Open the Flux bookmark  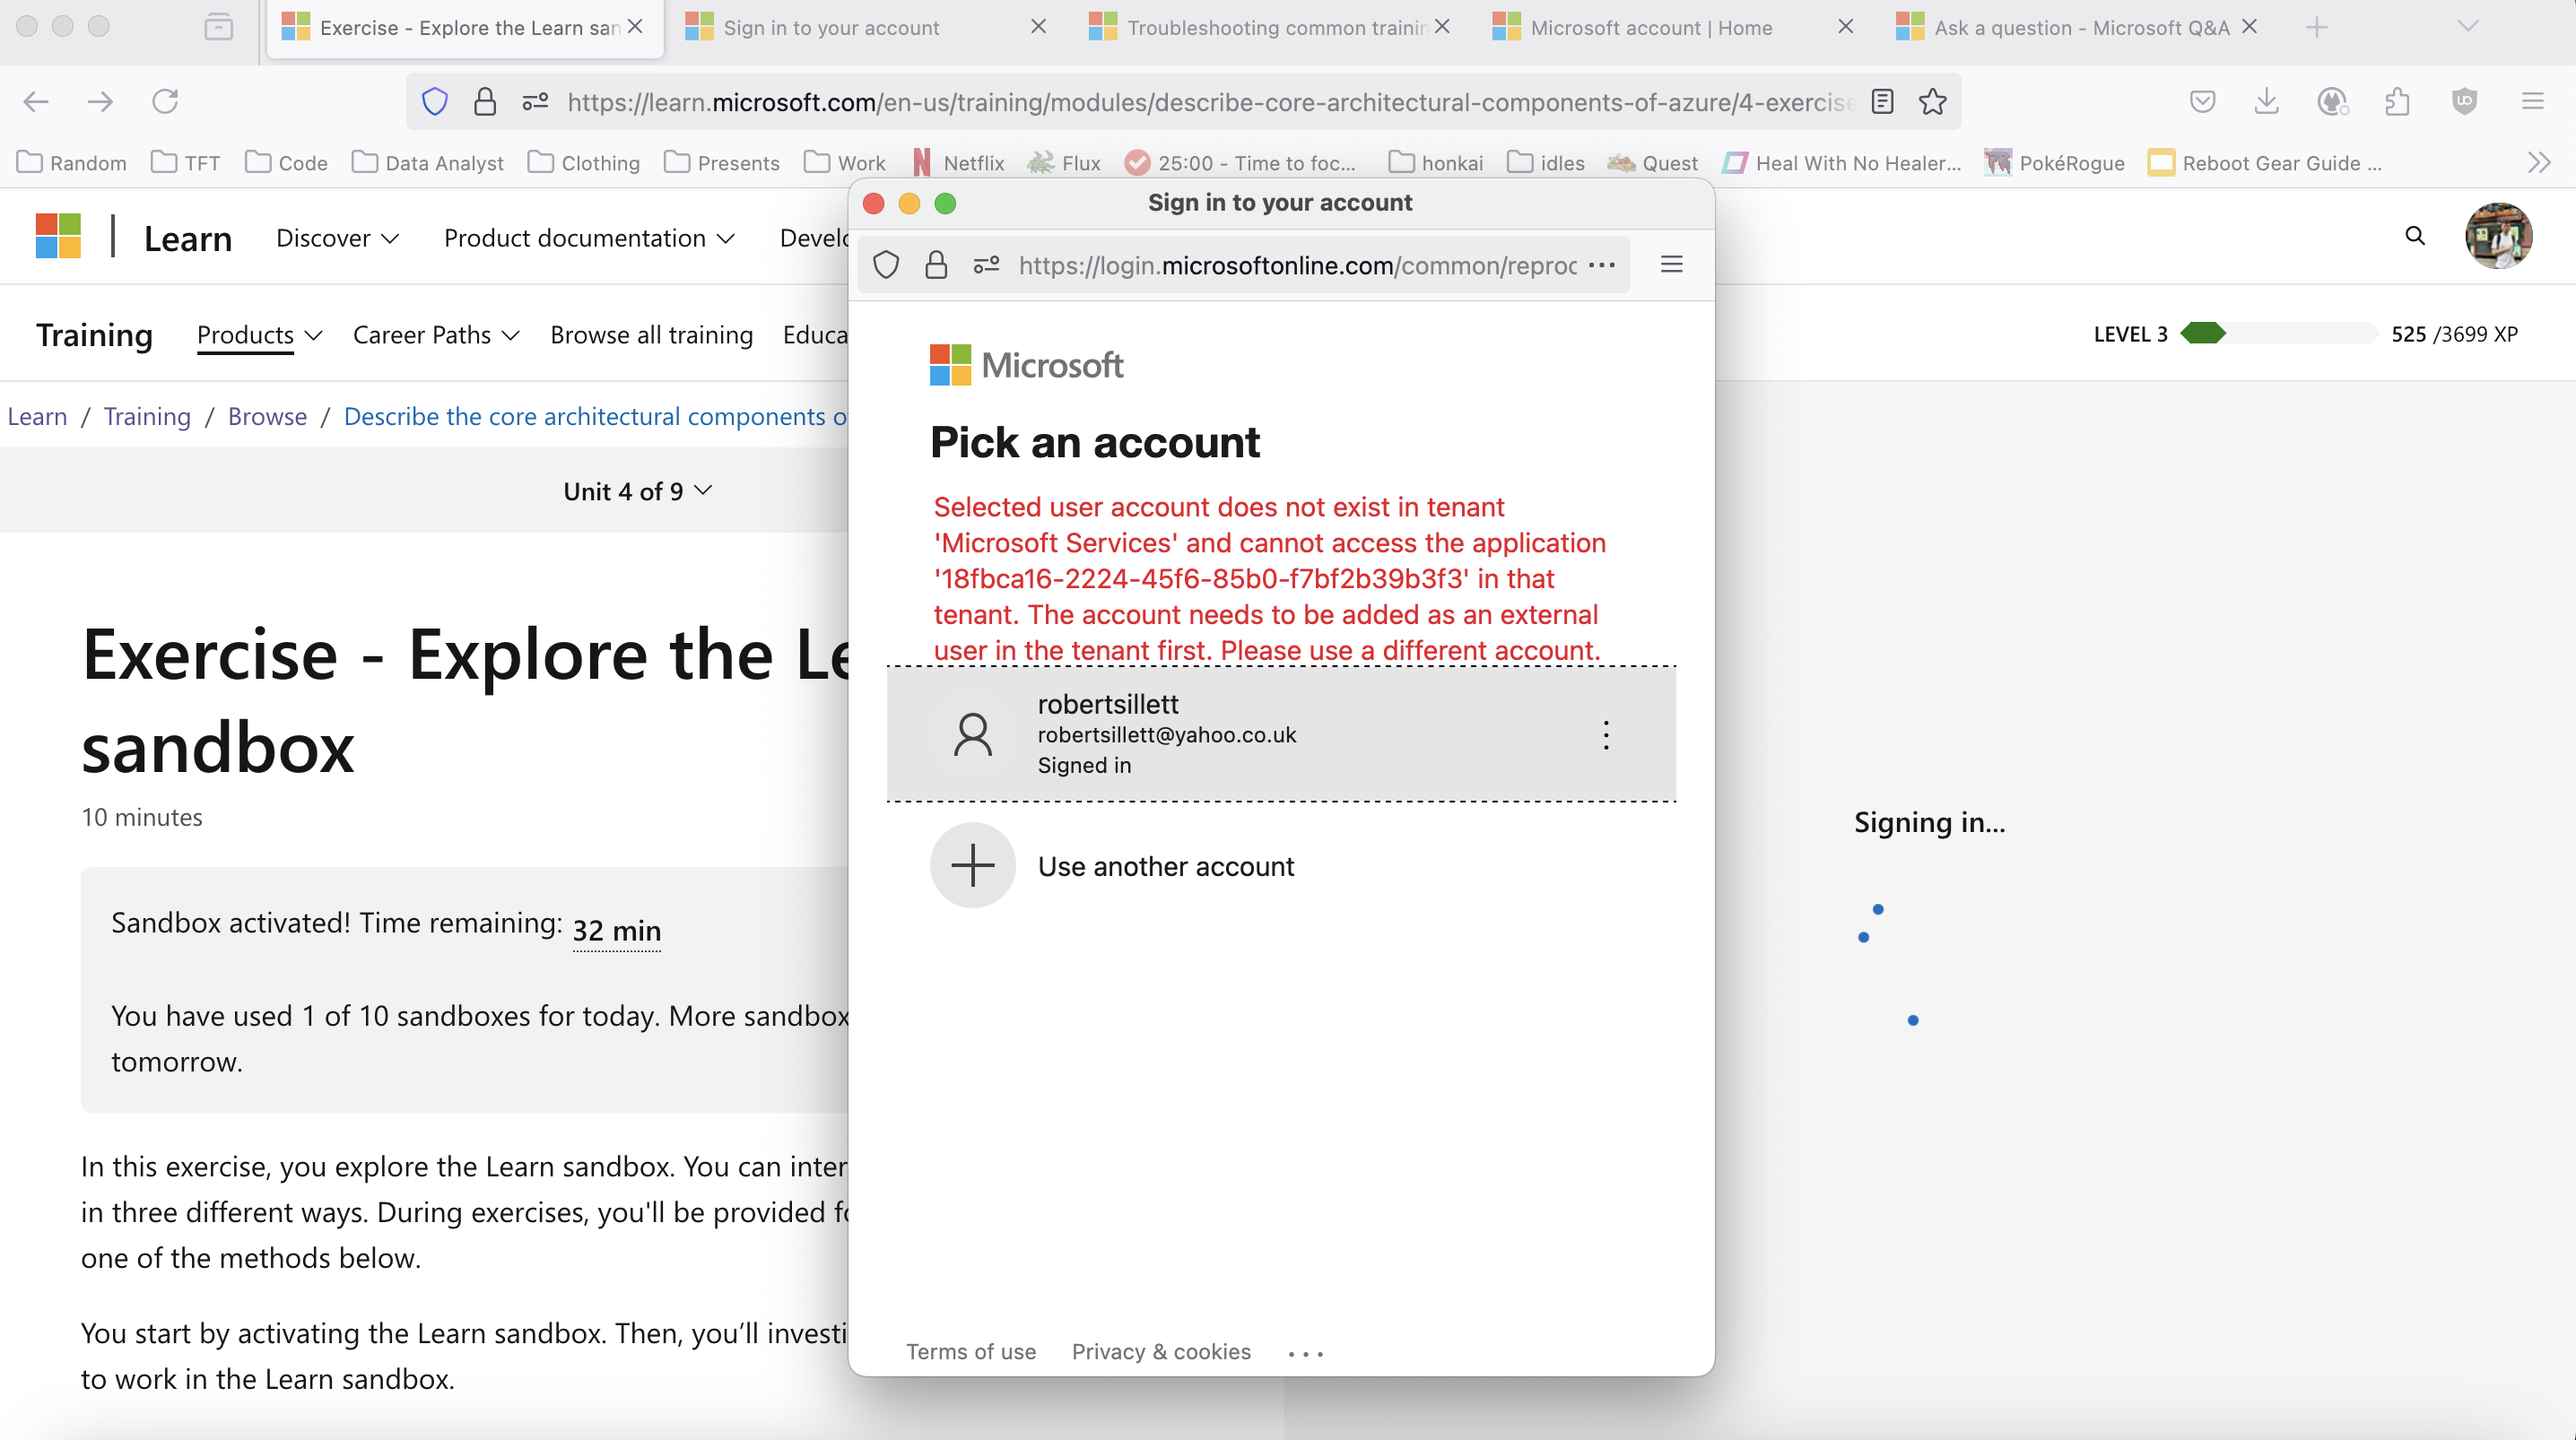pos(1064,163)
